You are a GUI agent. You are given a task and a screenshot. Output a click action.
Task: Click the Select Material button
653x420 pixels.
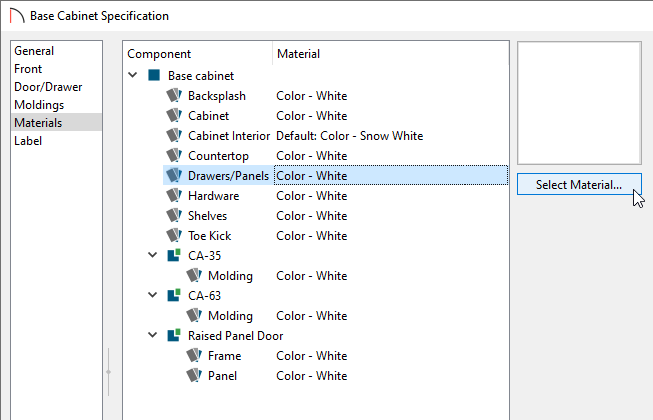[x=579, y=184]
